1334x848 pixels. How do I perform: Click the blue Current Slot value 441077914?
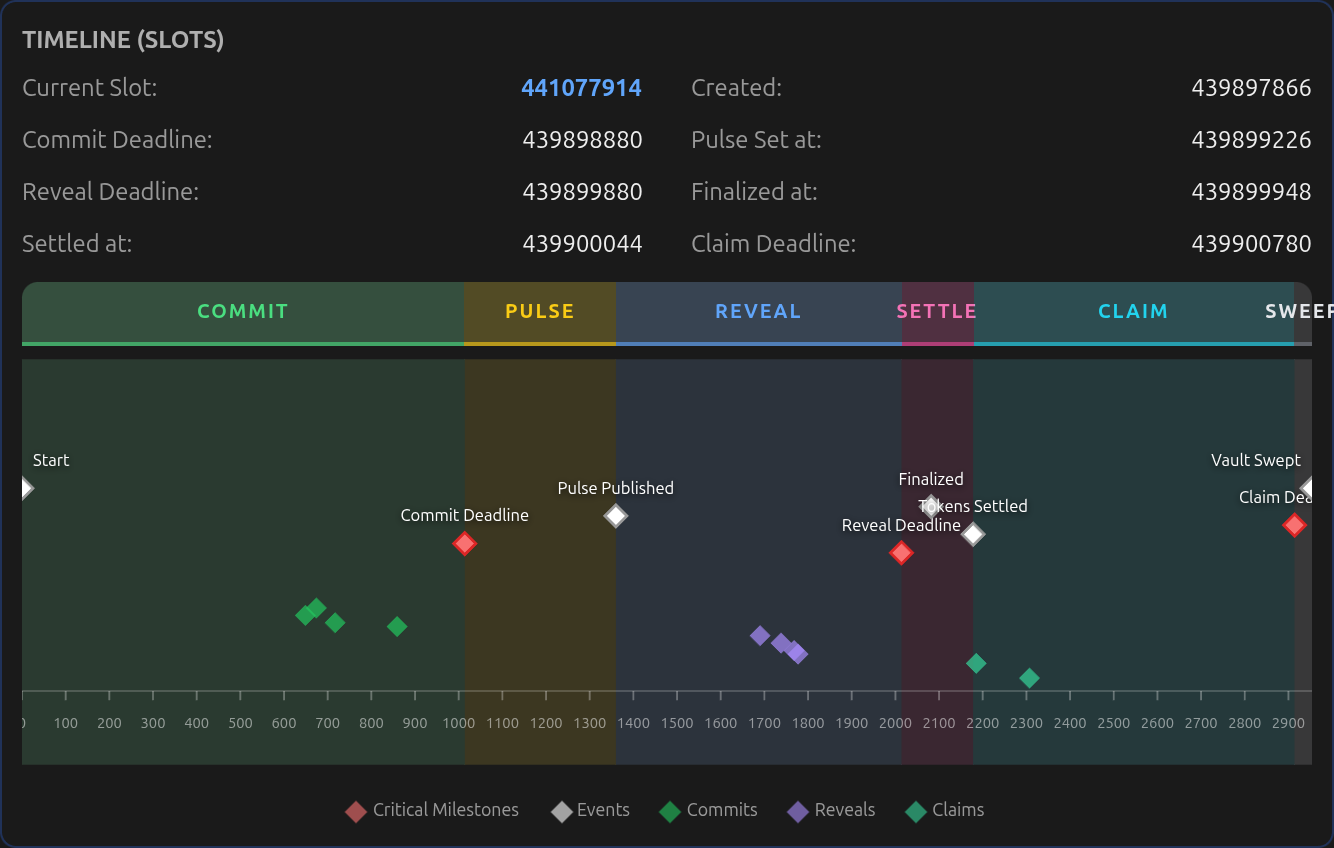point(582,88)
